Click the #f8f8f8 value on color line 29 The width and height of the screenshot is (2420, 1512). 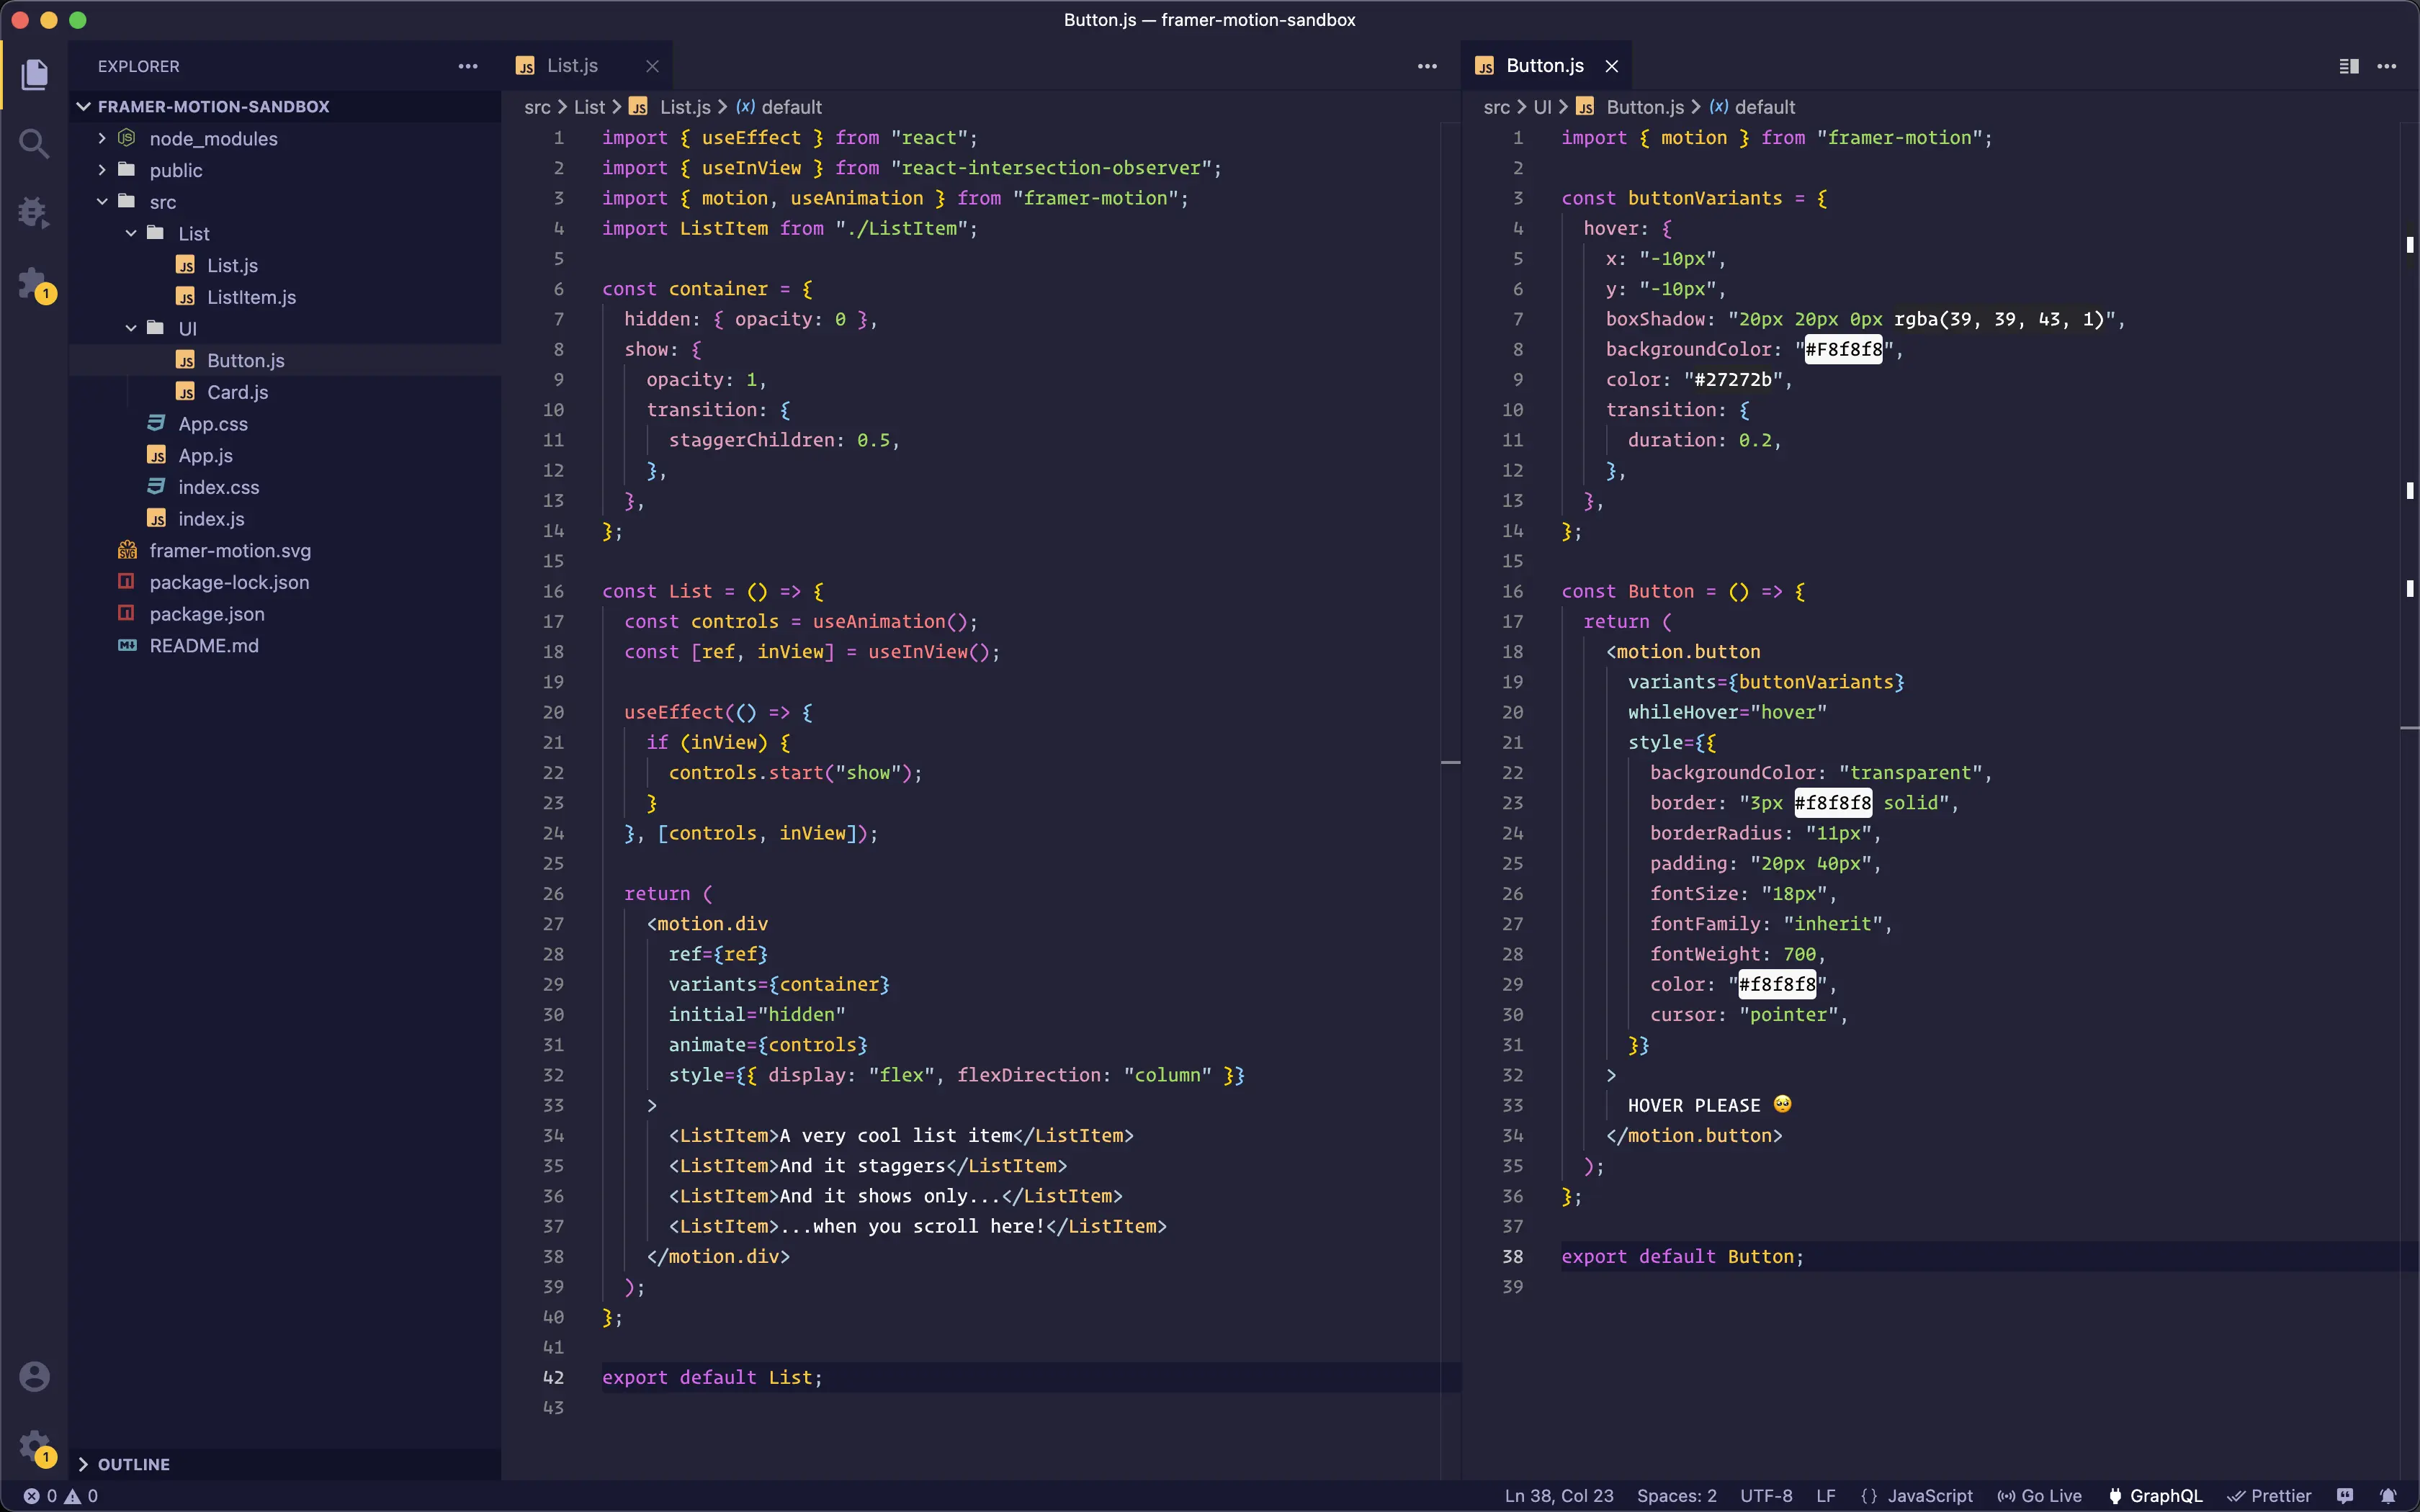click(1777, 985)
